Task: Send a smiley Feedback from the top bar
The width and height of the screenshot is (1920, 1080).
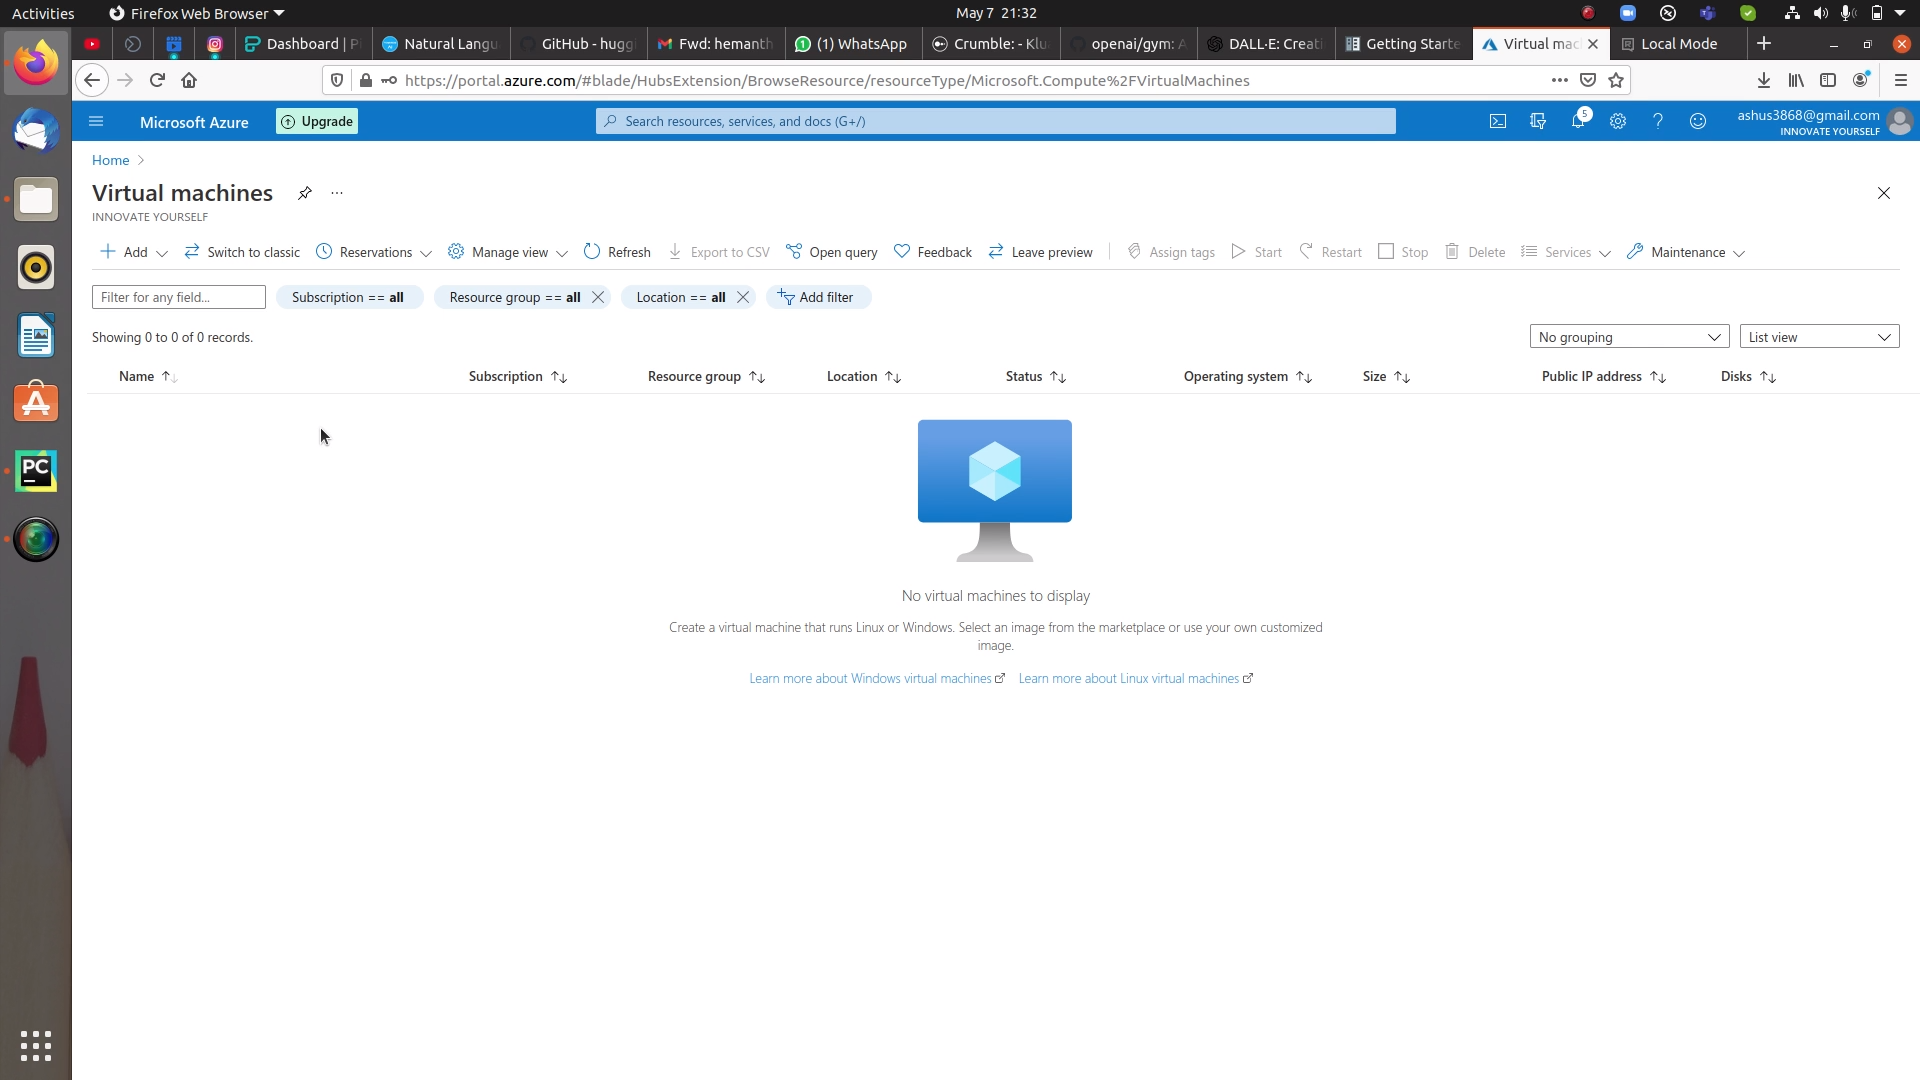Action: [1698, 121]
